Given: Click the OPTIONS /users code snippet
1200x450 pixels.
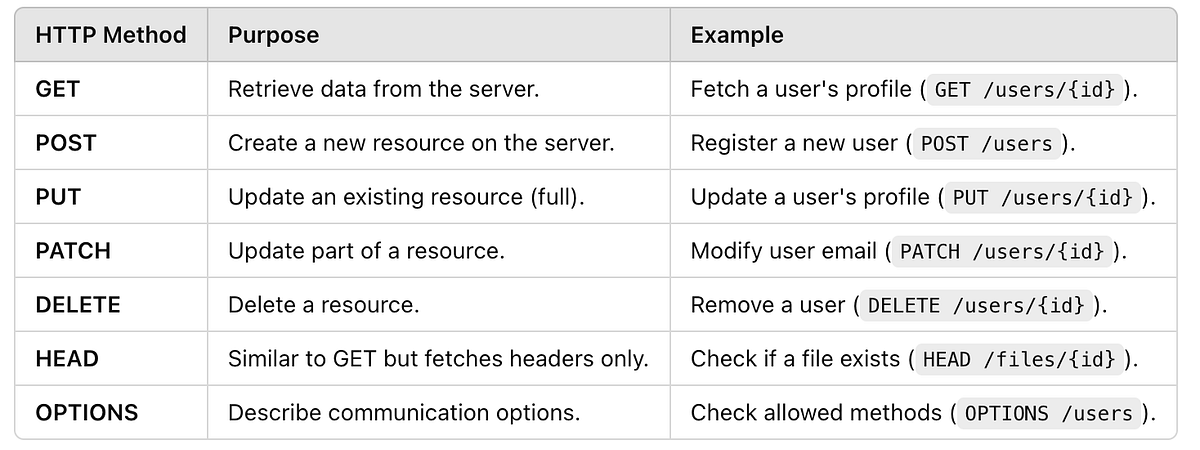Looking at the screenshot, I should [x=1048, y=412].
